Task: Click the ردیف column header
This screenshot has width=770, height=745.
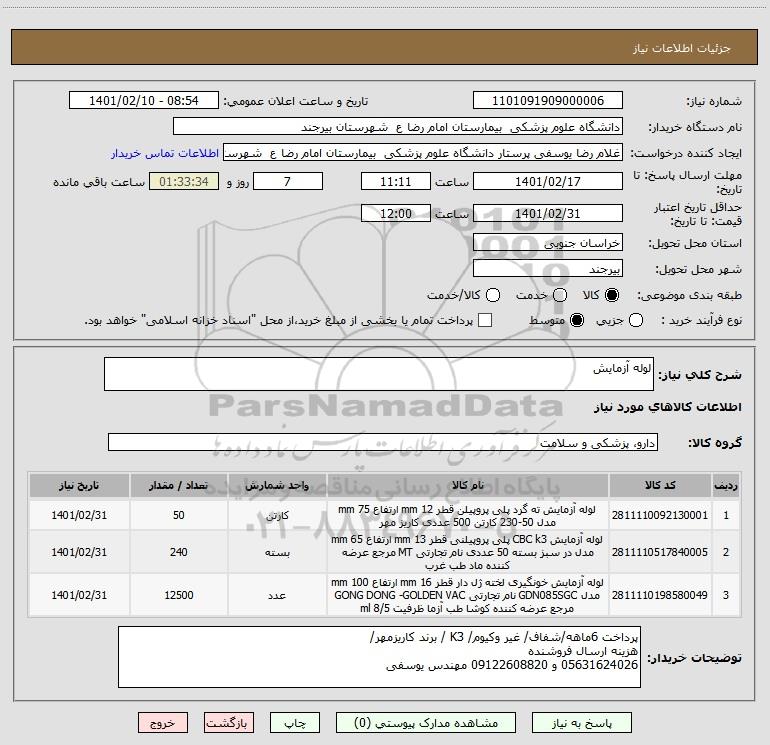Action: [x=726, y=485]
